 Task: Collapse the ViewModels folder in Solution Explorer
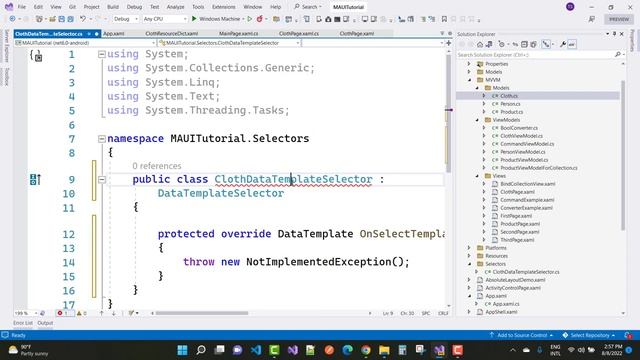[x=477, y=120]
